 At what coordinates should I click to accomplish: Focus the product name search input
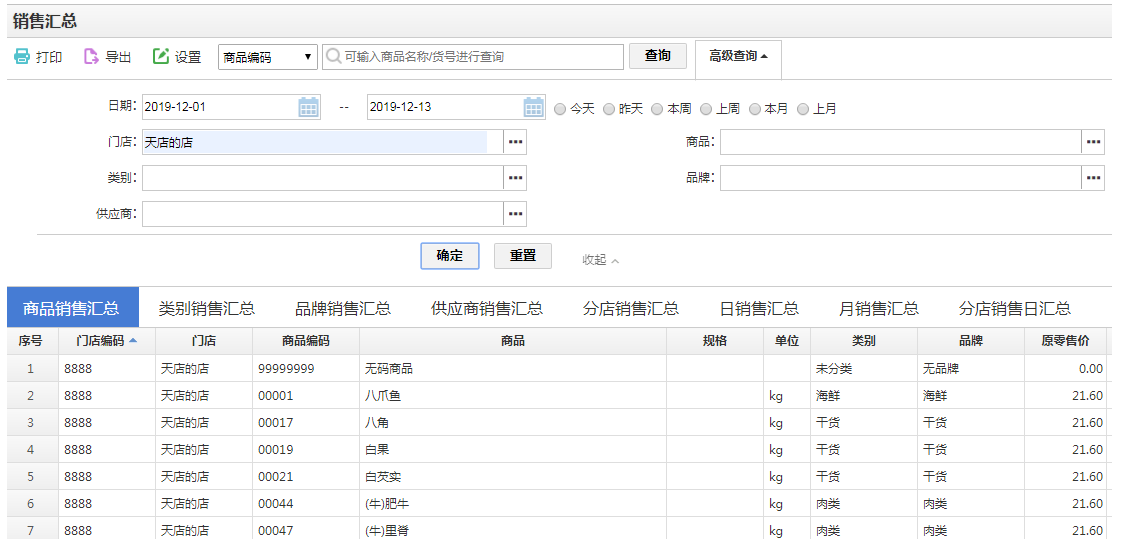point(473,57)
